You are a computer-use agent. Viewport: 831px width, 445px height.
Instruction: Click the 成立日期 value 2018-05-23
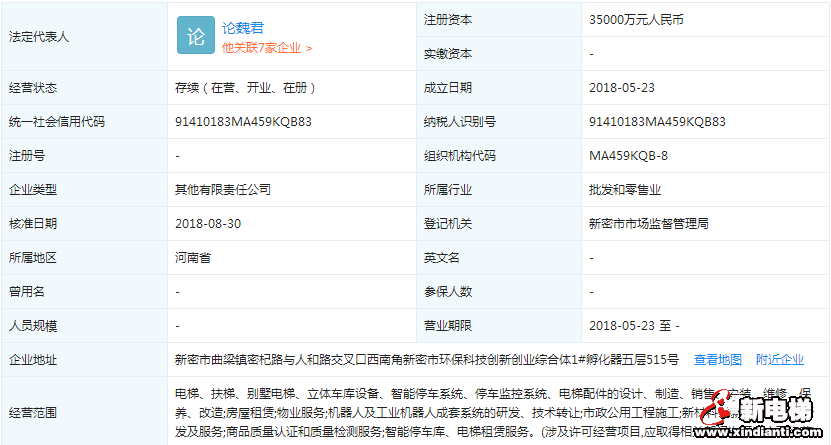pos(622,88)
